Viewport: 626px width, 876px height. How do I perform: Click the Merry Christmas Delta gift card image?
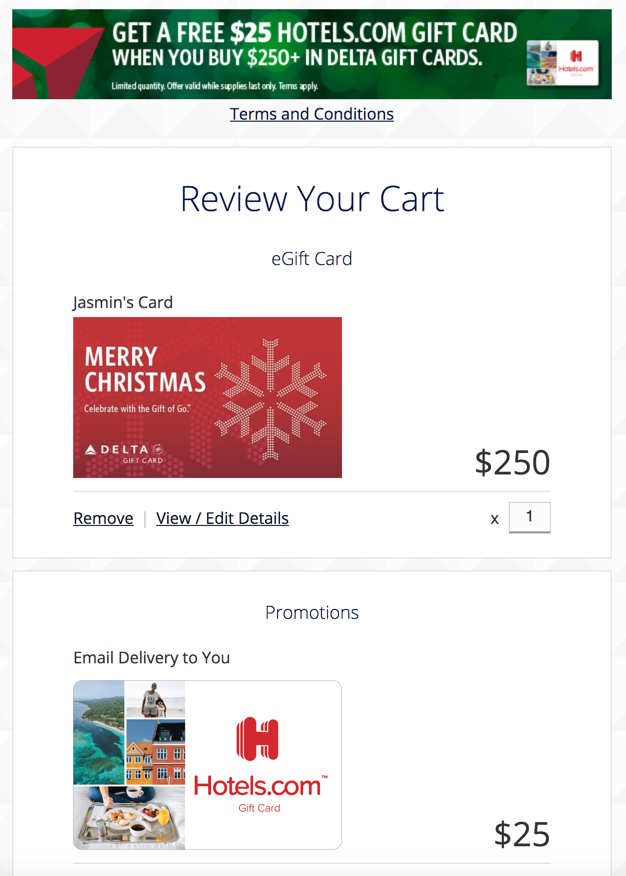click(x=207, y=397)
